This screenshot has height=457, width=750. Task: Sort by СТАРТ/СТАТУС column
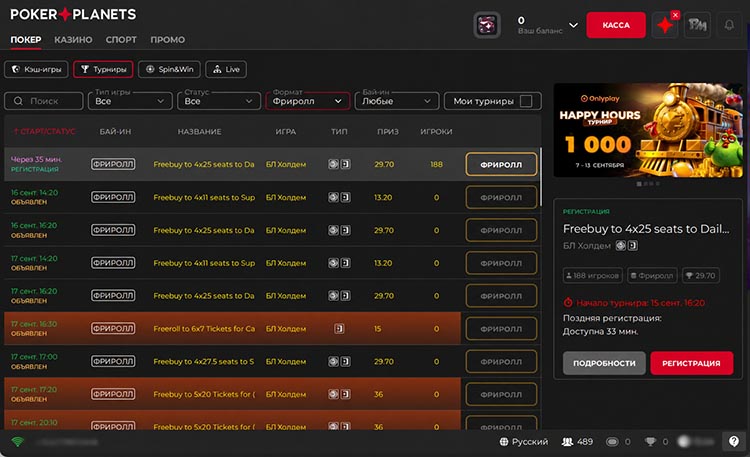pyautogui.click(x=44, y=131)
